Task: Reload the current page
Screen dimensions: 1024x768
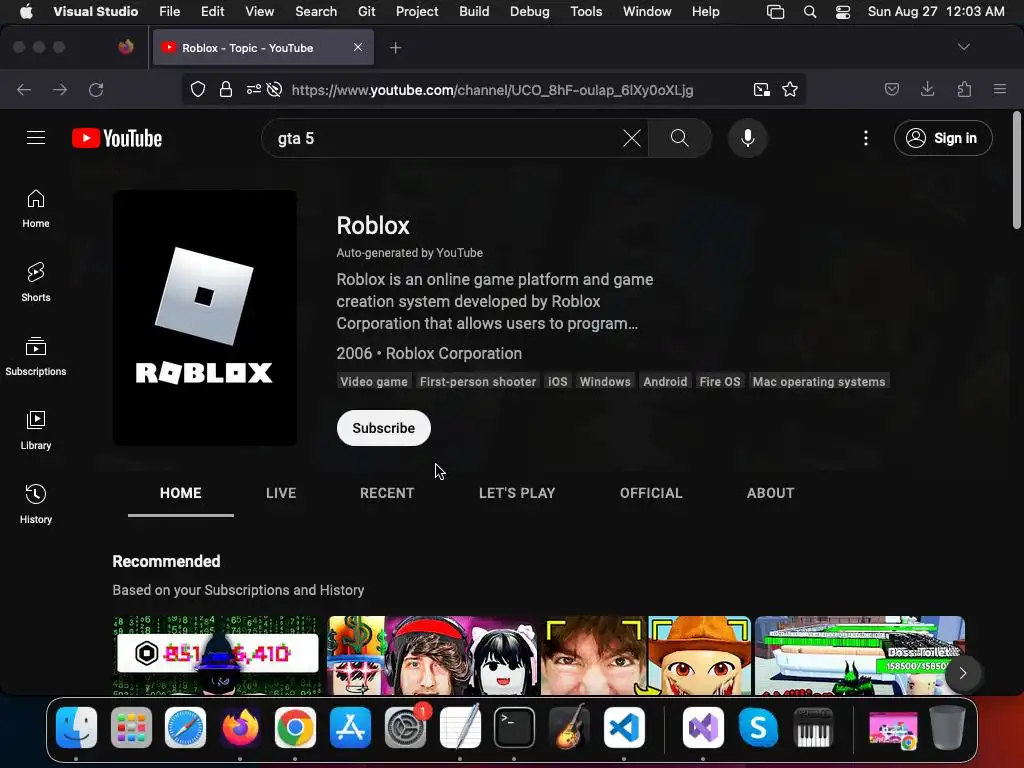Action: (96, 89)
